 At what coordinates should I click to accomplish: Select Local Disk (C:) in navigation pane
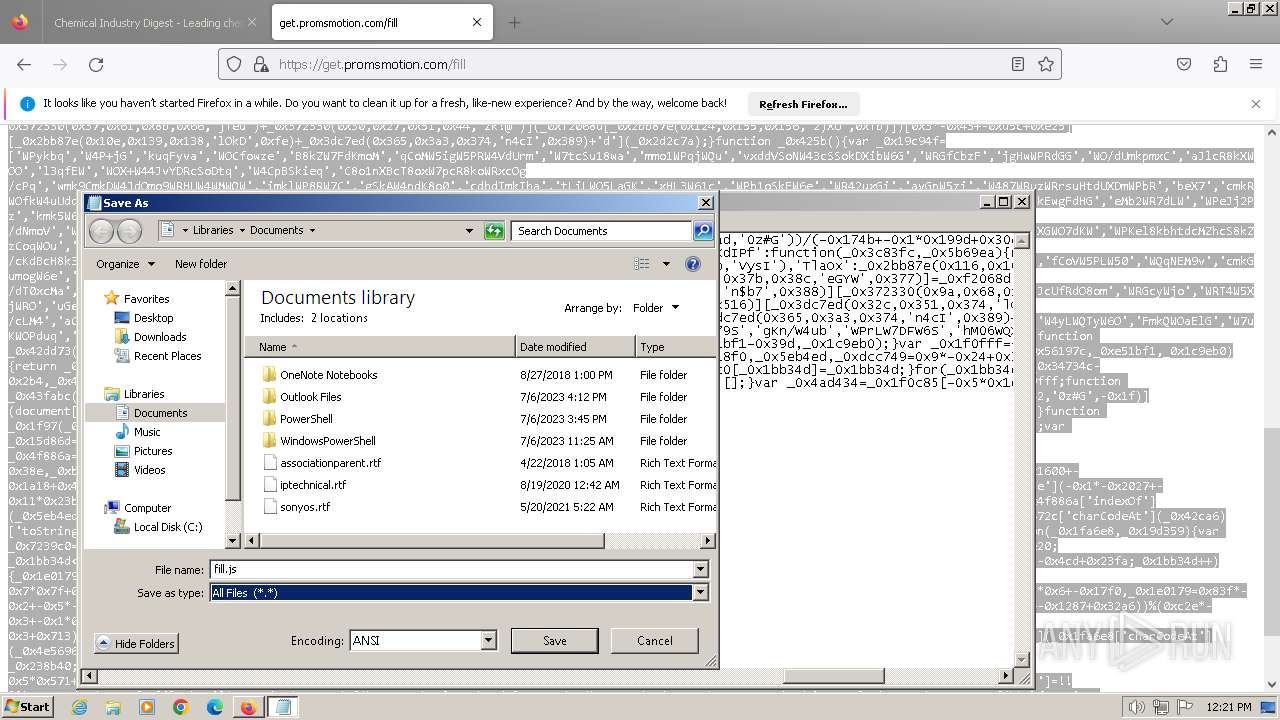click(167, 527)
